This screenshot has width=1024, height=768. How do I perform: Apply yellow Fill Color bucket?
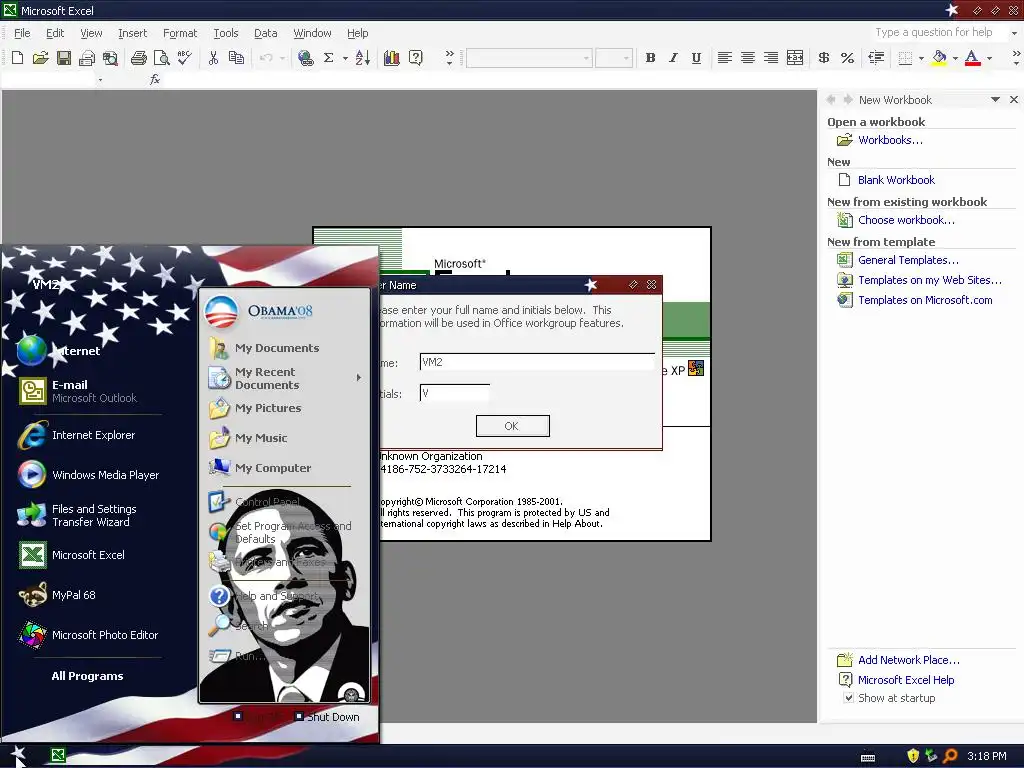tap(939, 58)
